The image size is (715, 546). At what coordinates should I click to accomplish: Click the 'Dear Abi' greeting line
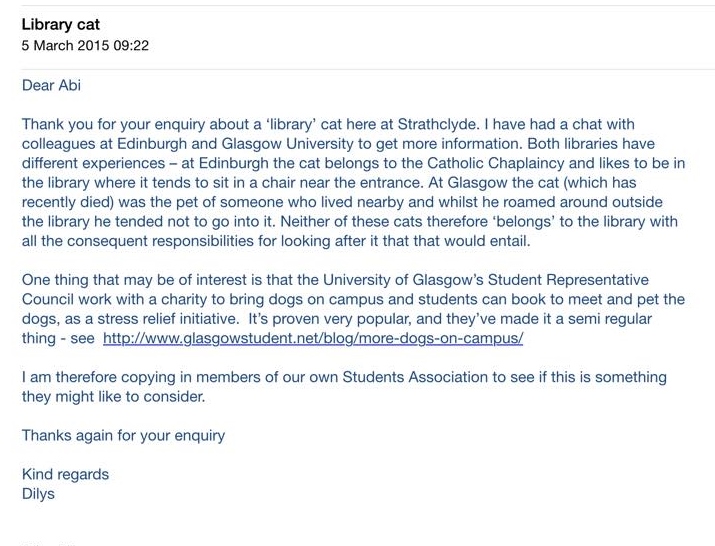(52, 85)
